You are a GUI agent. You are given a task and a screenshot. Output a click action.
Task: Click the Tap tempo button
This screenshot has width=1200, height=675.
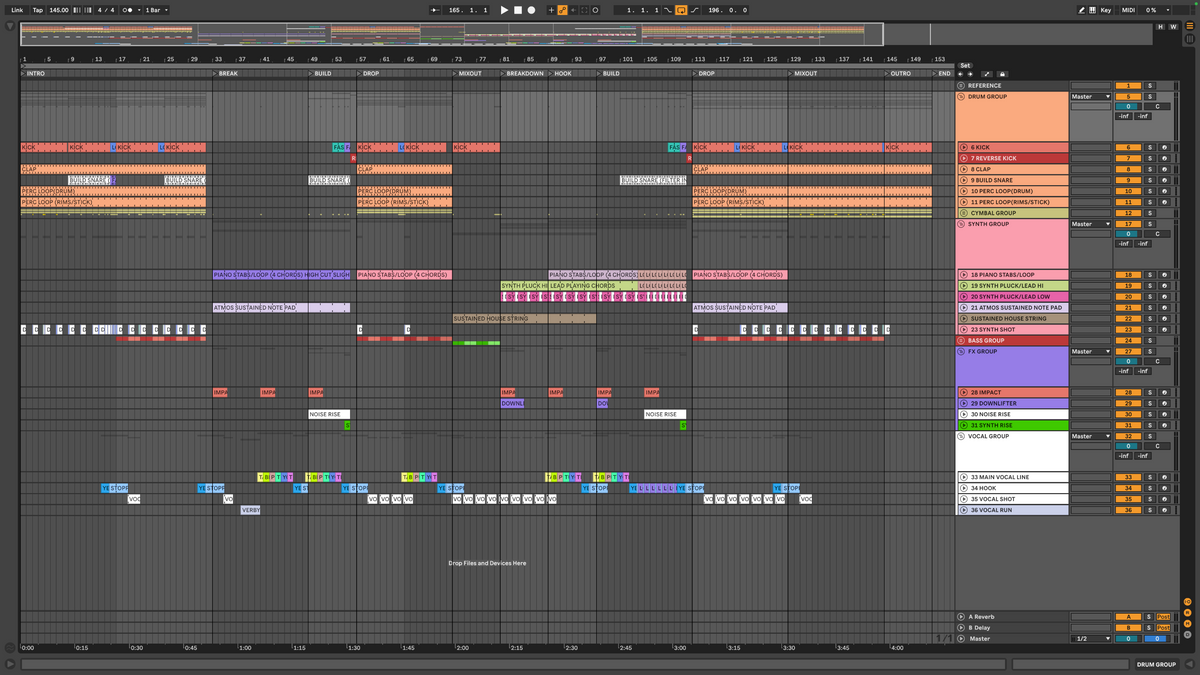(37, 9)
